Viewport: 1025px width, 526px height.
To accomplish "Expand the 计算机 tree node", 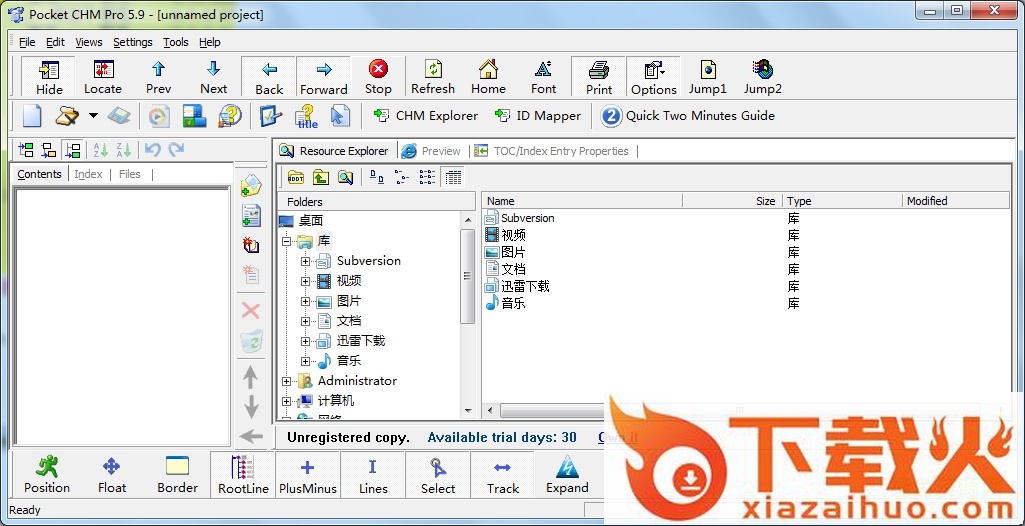I will tap(286, 401).
